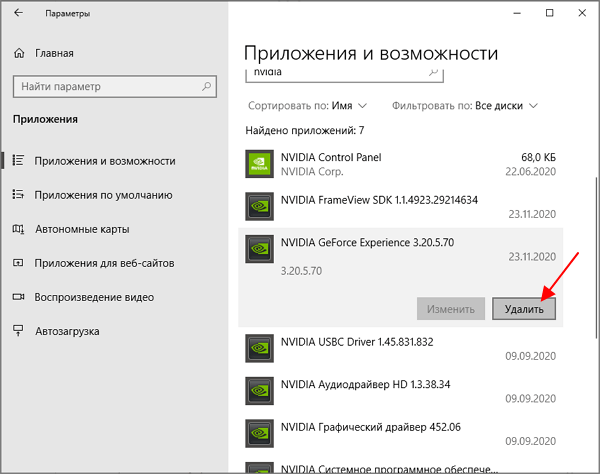Image resolution: width=600 pixels, height=474 pixels.
Task: Click the Найти параметр search field
Action: tap(115, 86)
